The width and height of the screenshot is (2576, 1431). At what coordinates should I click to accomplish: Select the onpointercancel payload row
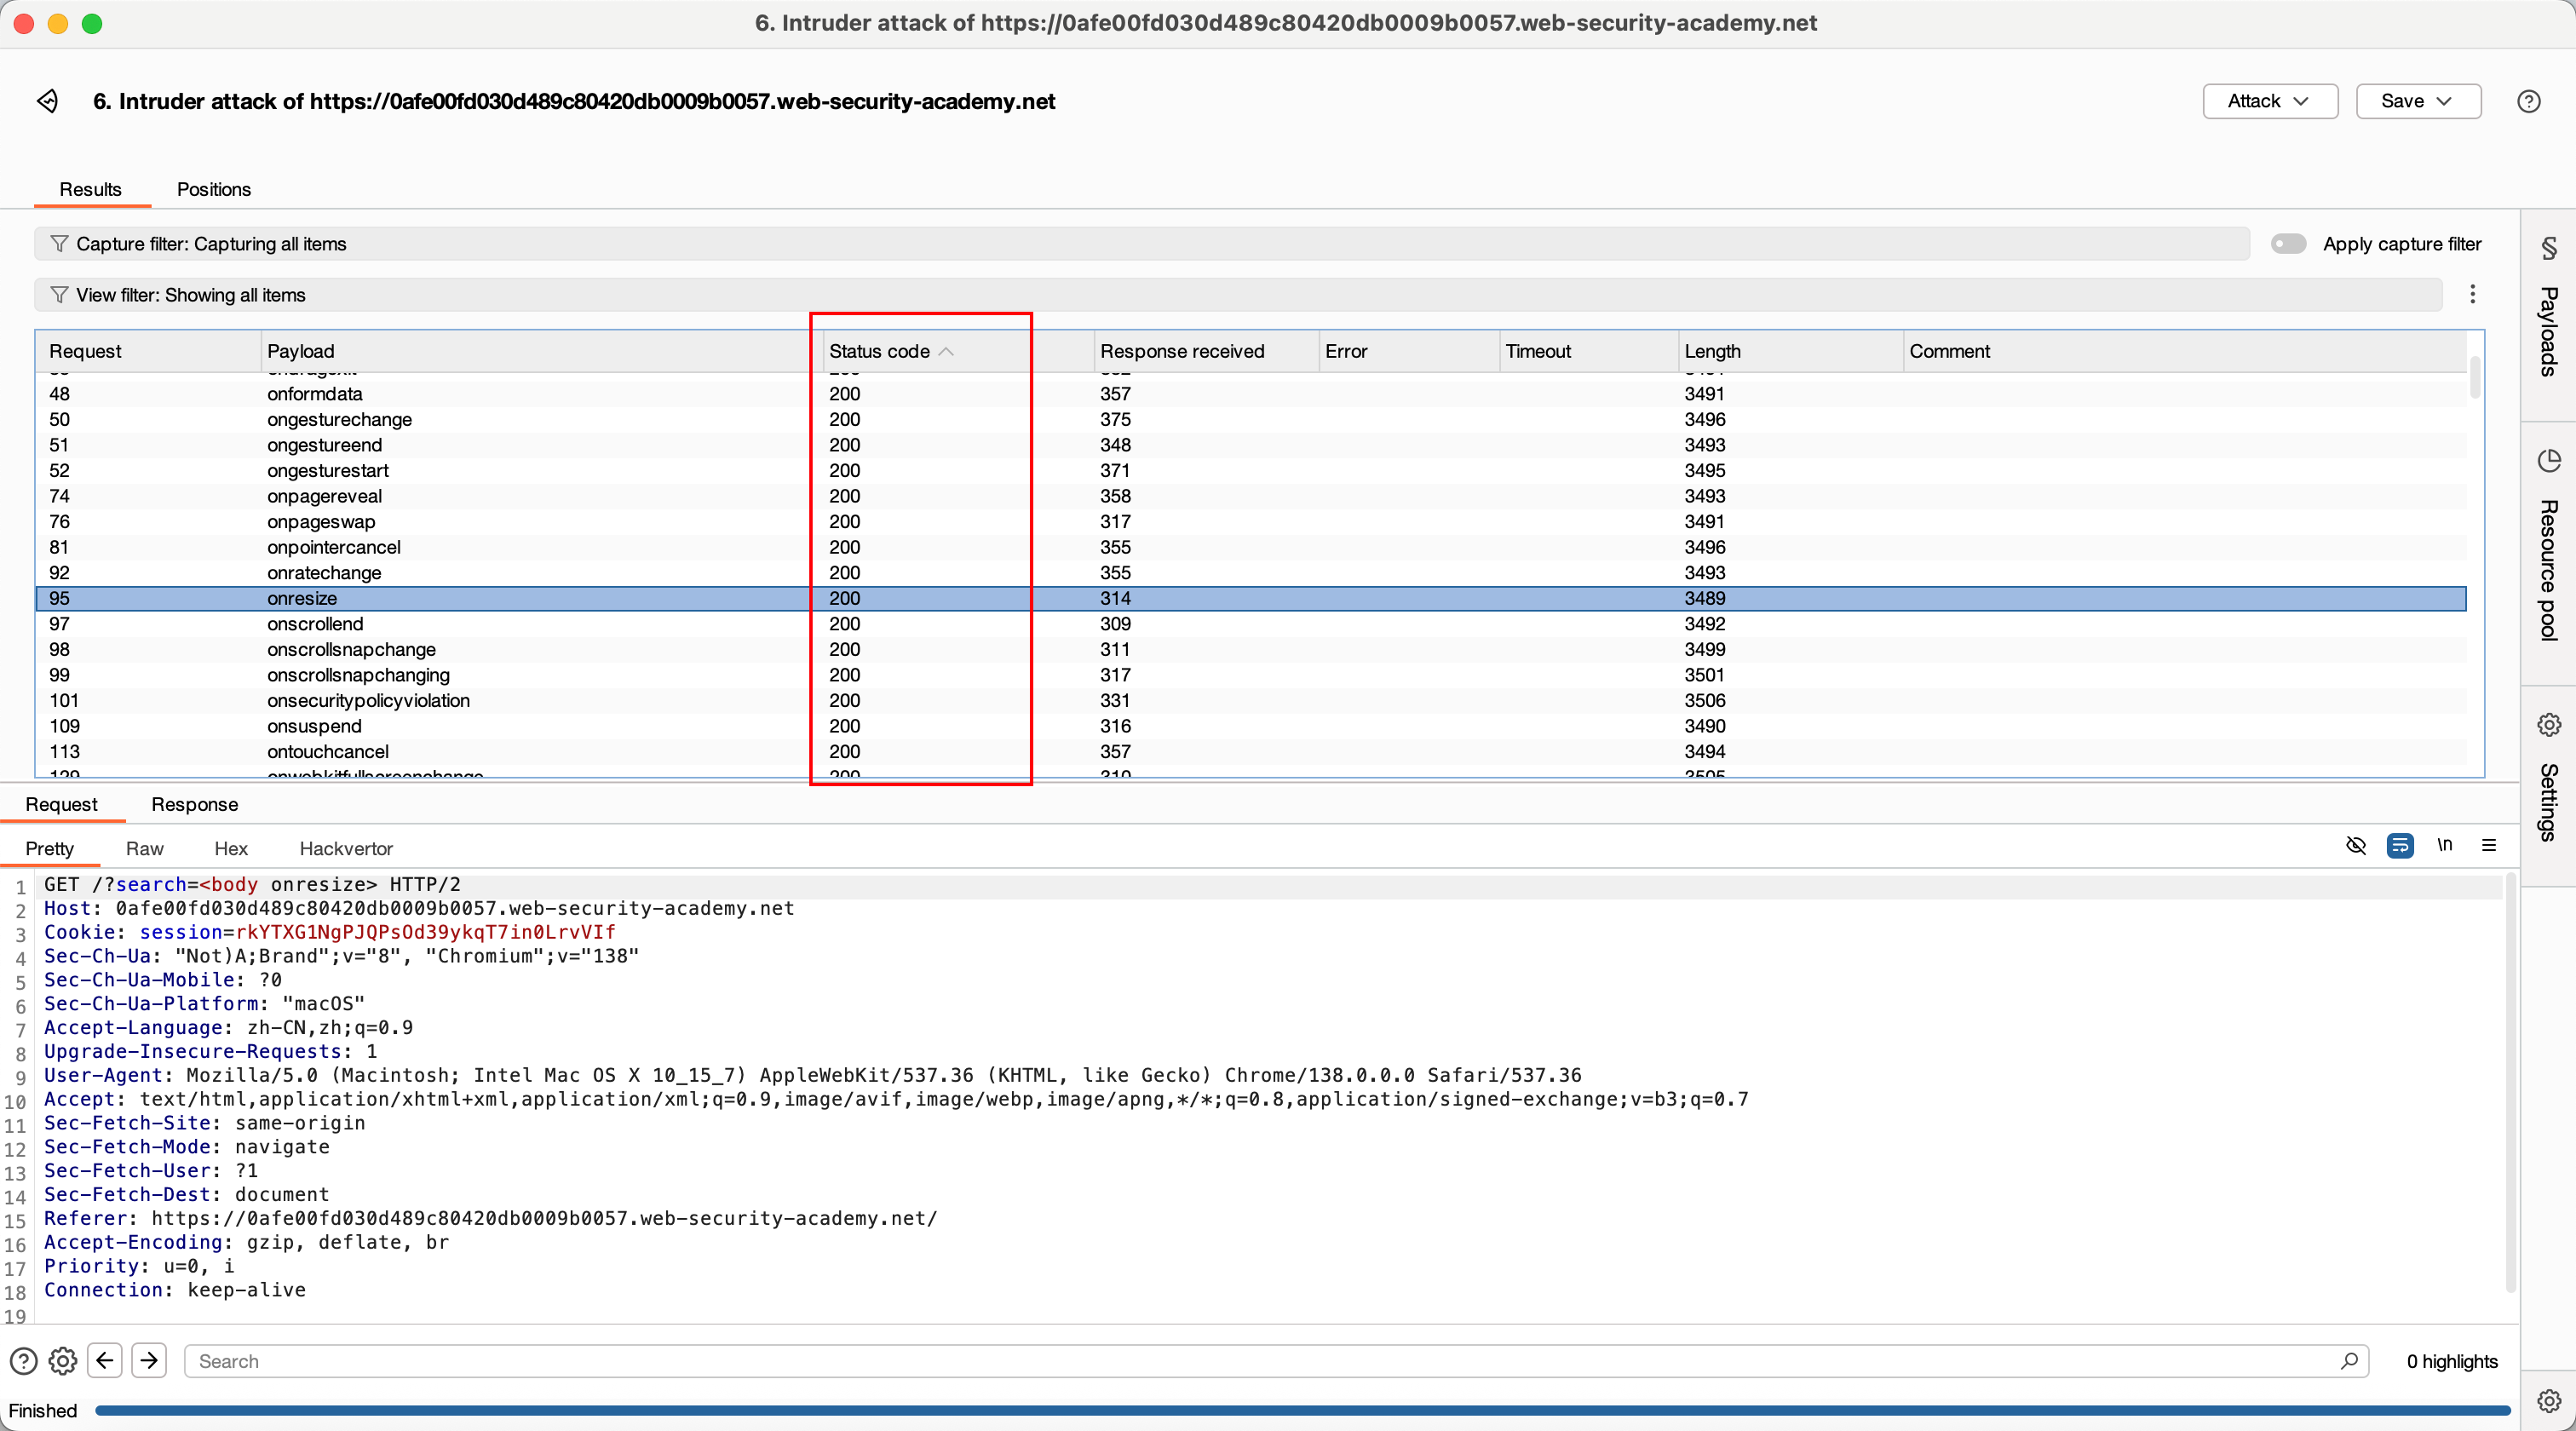(x=1251, y=547)
